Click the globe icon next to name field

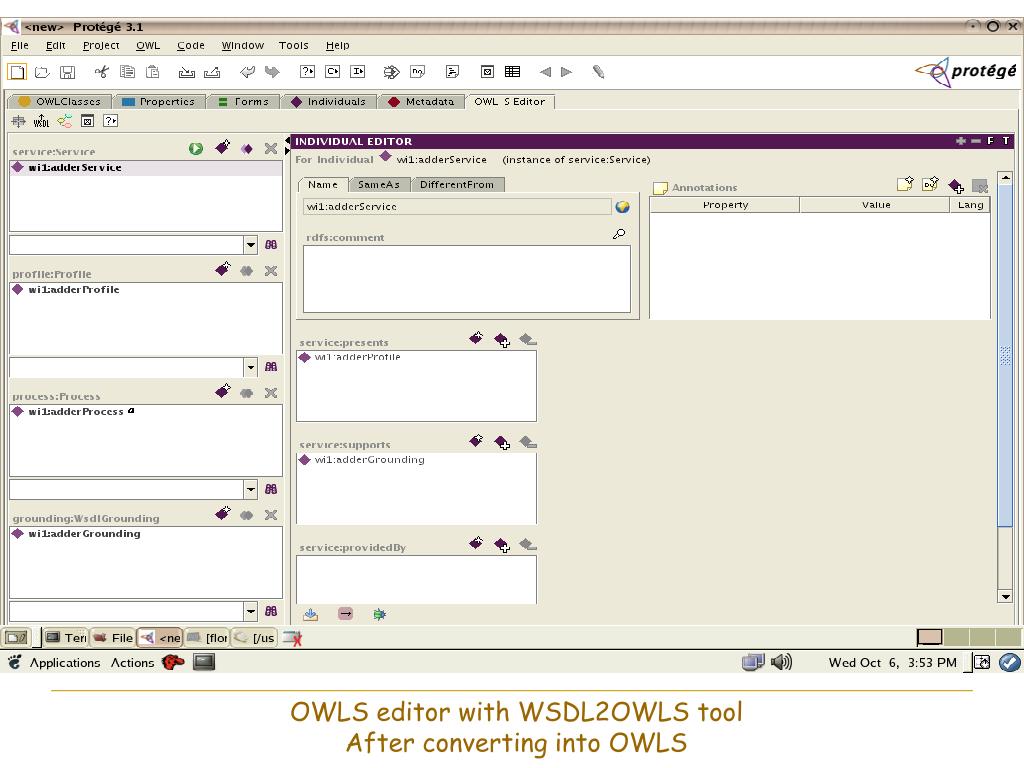pyautogui.click(x=622, y=207)
